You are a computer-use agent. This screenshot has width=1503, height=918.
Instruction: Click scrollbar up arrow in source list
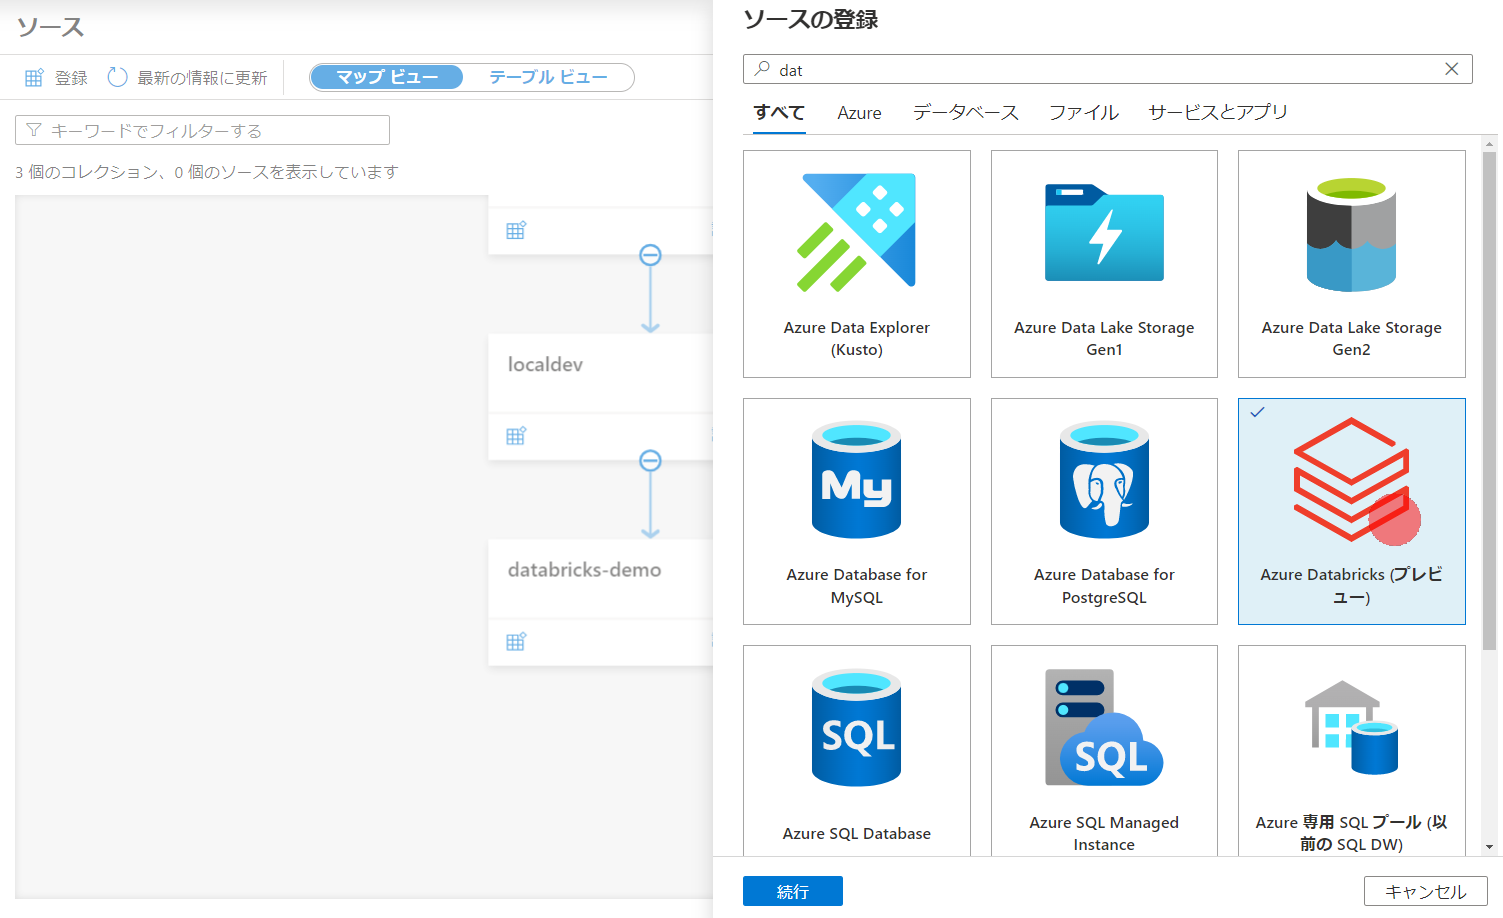coord(1489,143)
